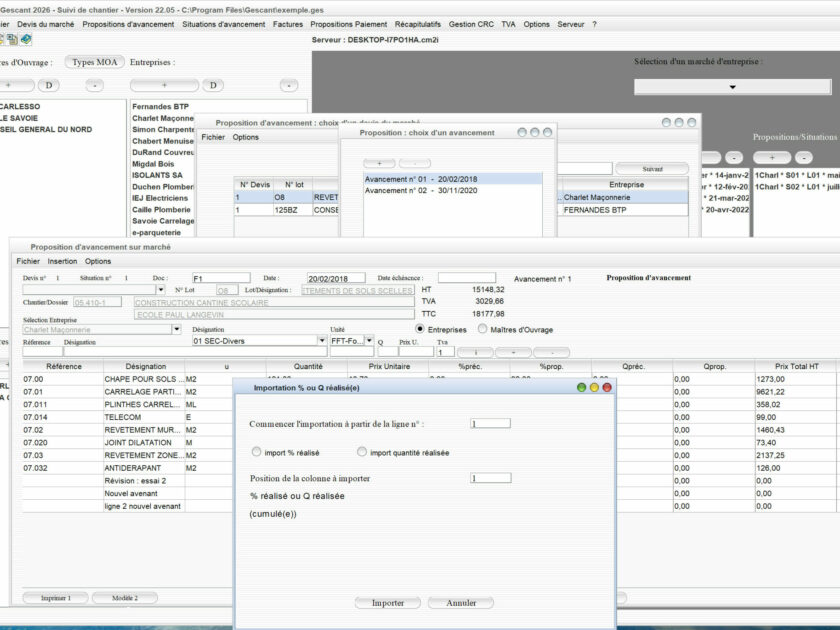Click the 'Annuler' button
840x630 pixels.
coord(461,603)
